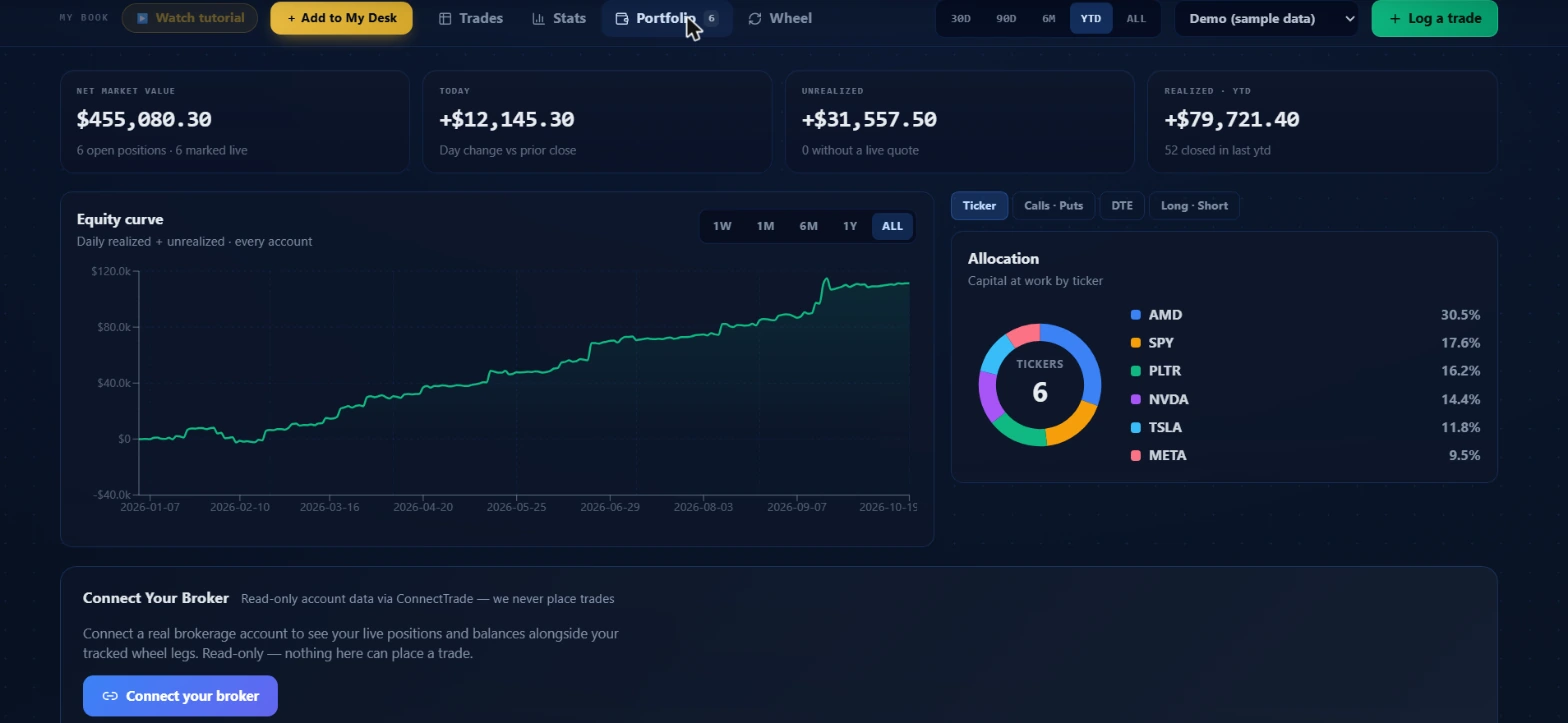Set equity curve range to ALL
This screenshot has height=723, width=1568.
pyautogui.click(x=892, y=226)
